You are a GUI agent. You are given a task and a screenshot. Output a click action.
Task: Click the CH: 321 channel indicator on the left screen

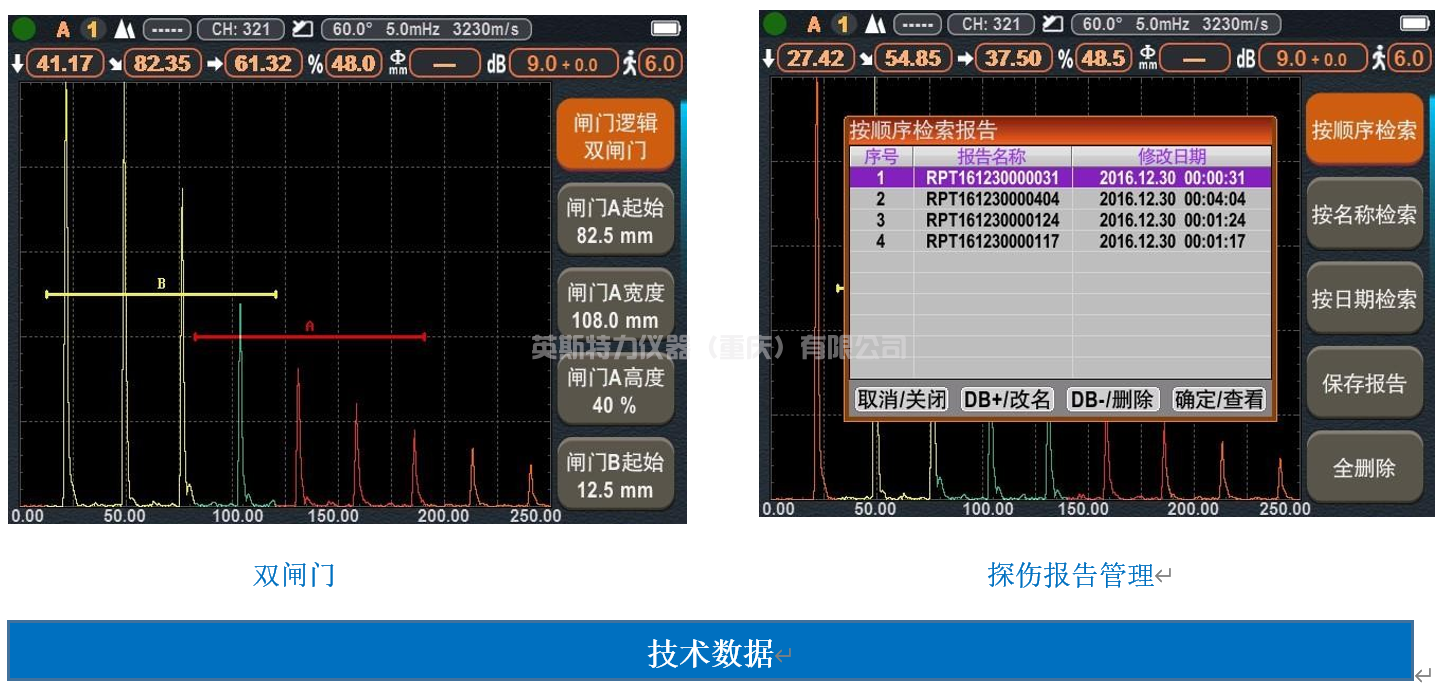pos(241,29)
